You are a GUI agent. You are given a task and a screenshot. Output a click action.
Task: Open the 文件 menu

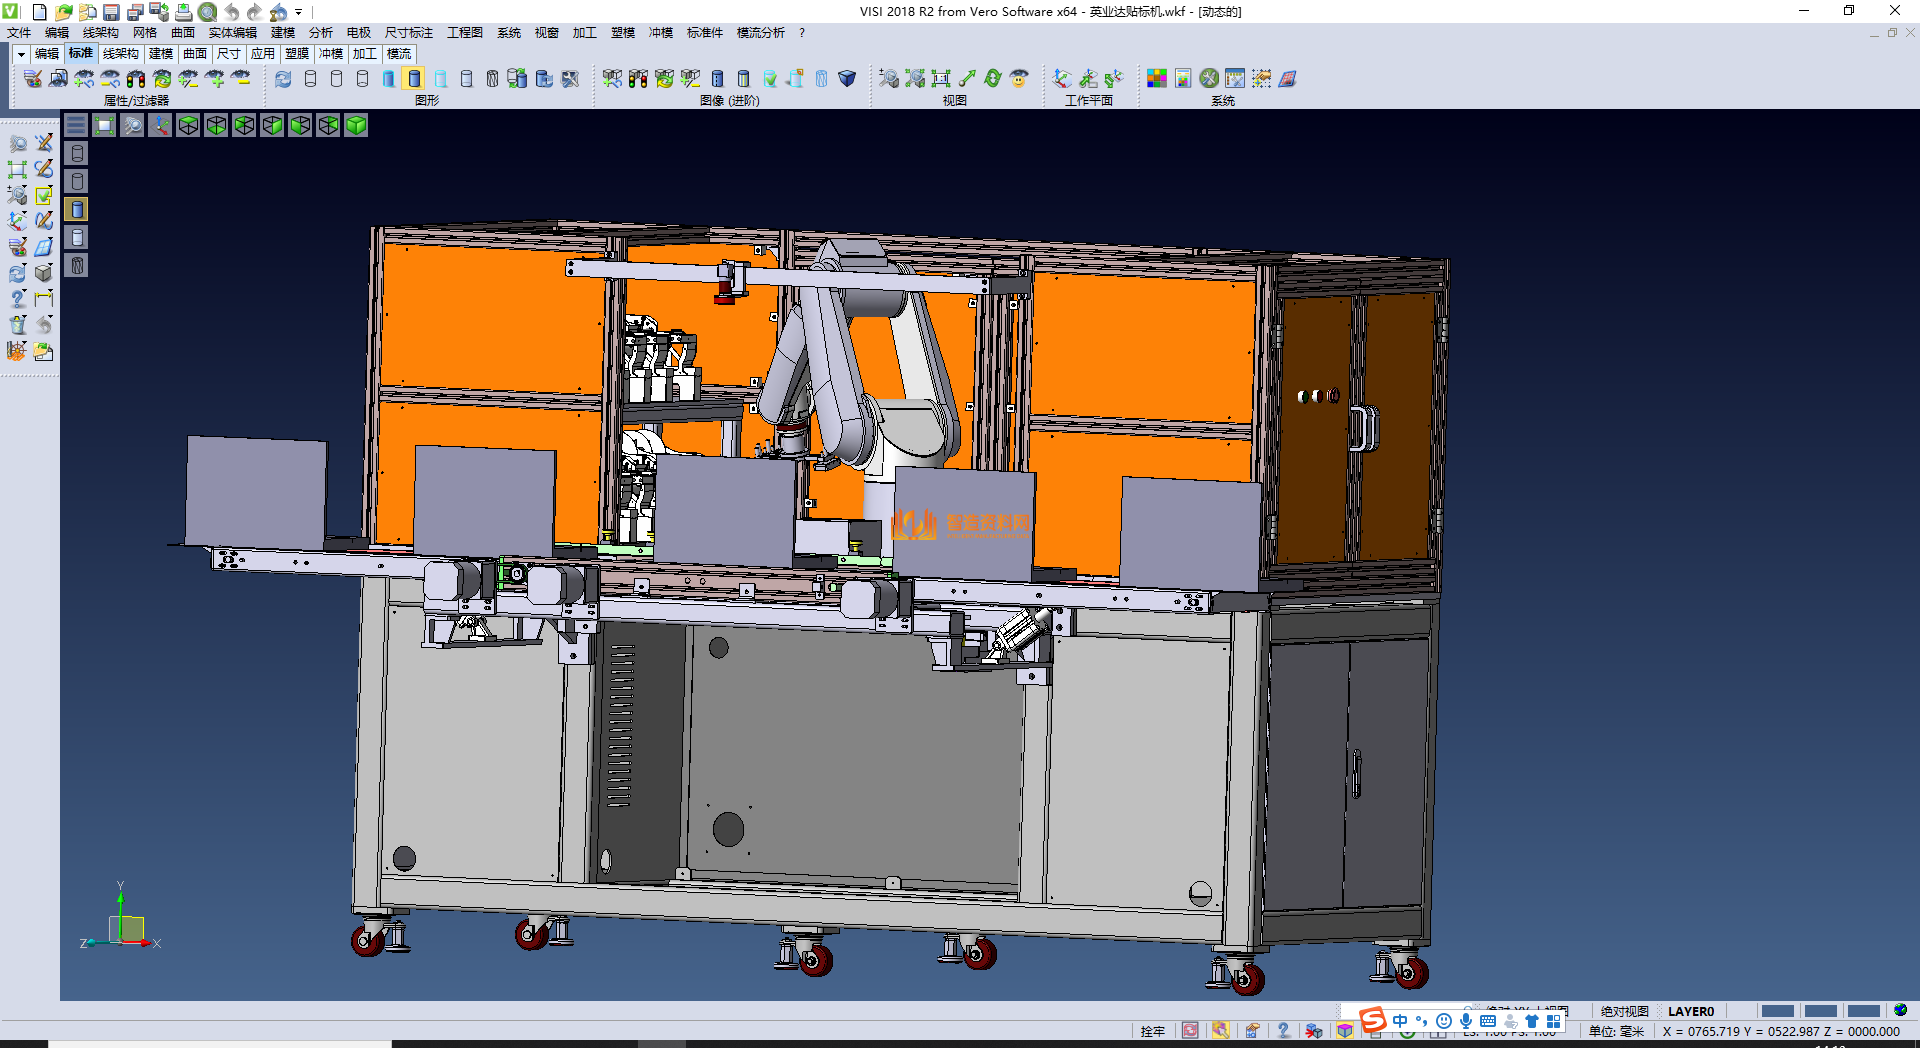[19, 33]
